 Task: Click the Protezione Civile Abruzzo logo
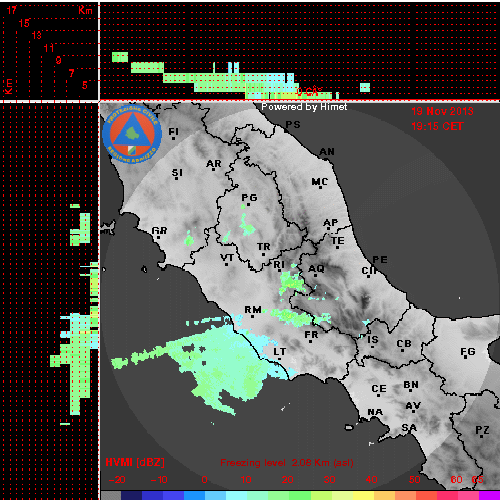[132, 134]
